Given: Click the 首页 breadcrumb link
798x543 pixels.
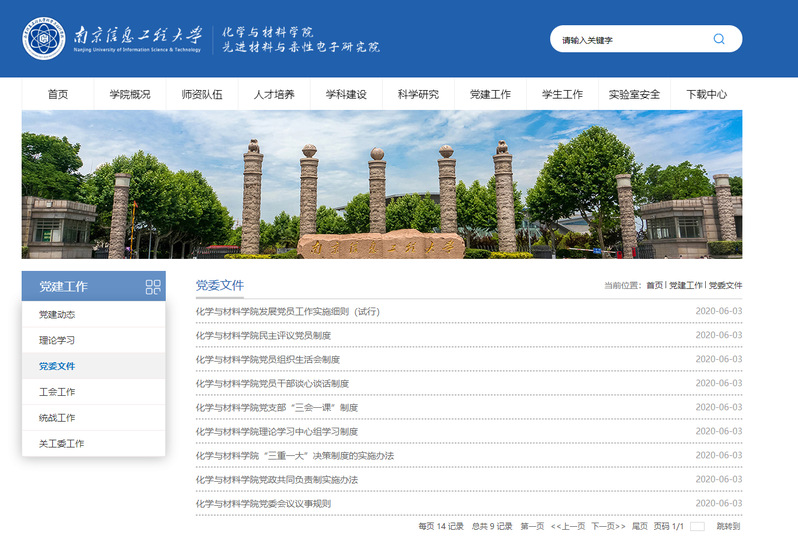Looking at the screenshot, I should click(x=654, y=286).
